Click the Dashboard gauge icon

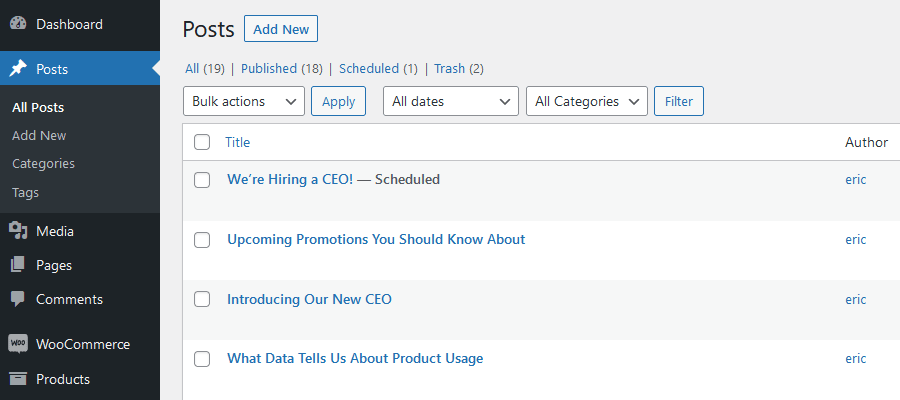tap(18, 24)
